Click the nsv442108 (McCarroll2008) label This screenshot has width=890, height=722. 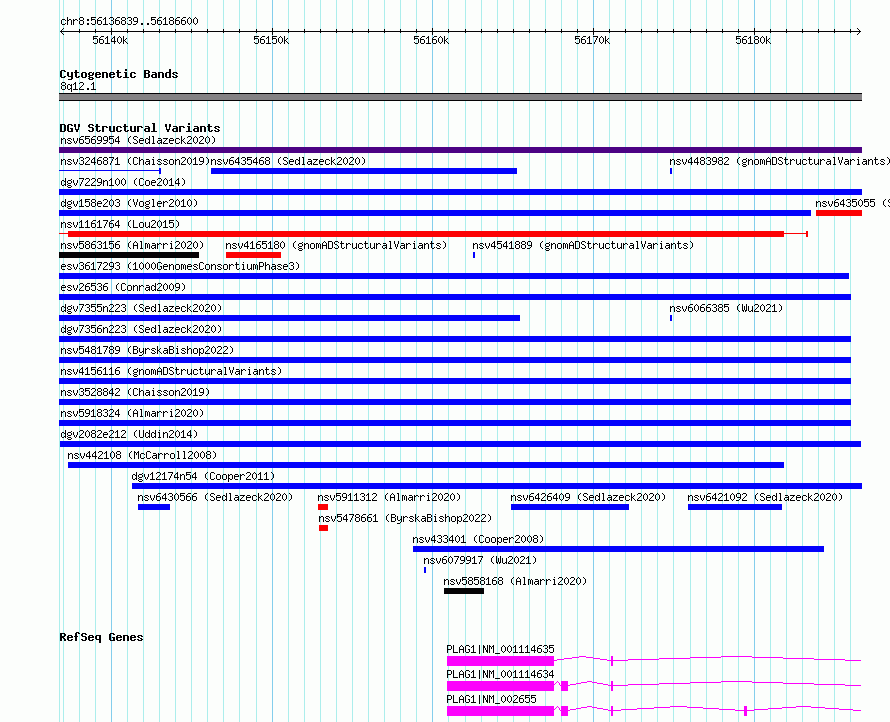pyautogui.click(x=142, y=455)
